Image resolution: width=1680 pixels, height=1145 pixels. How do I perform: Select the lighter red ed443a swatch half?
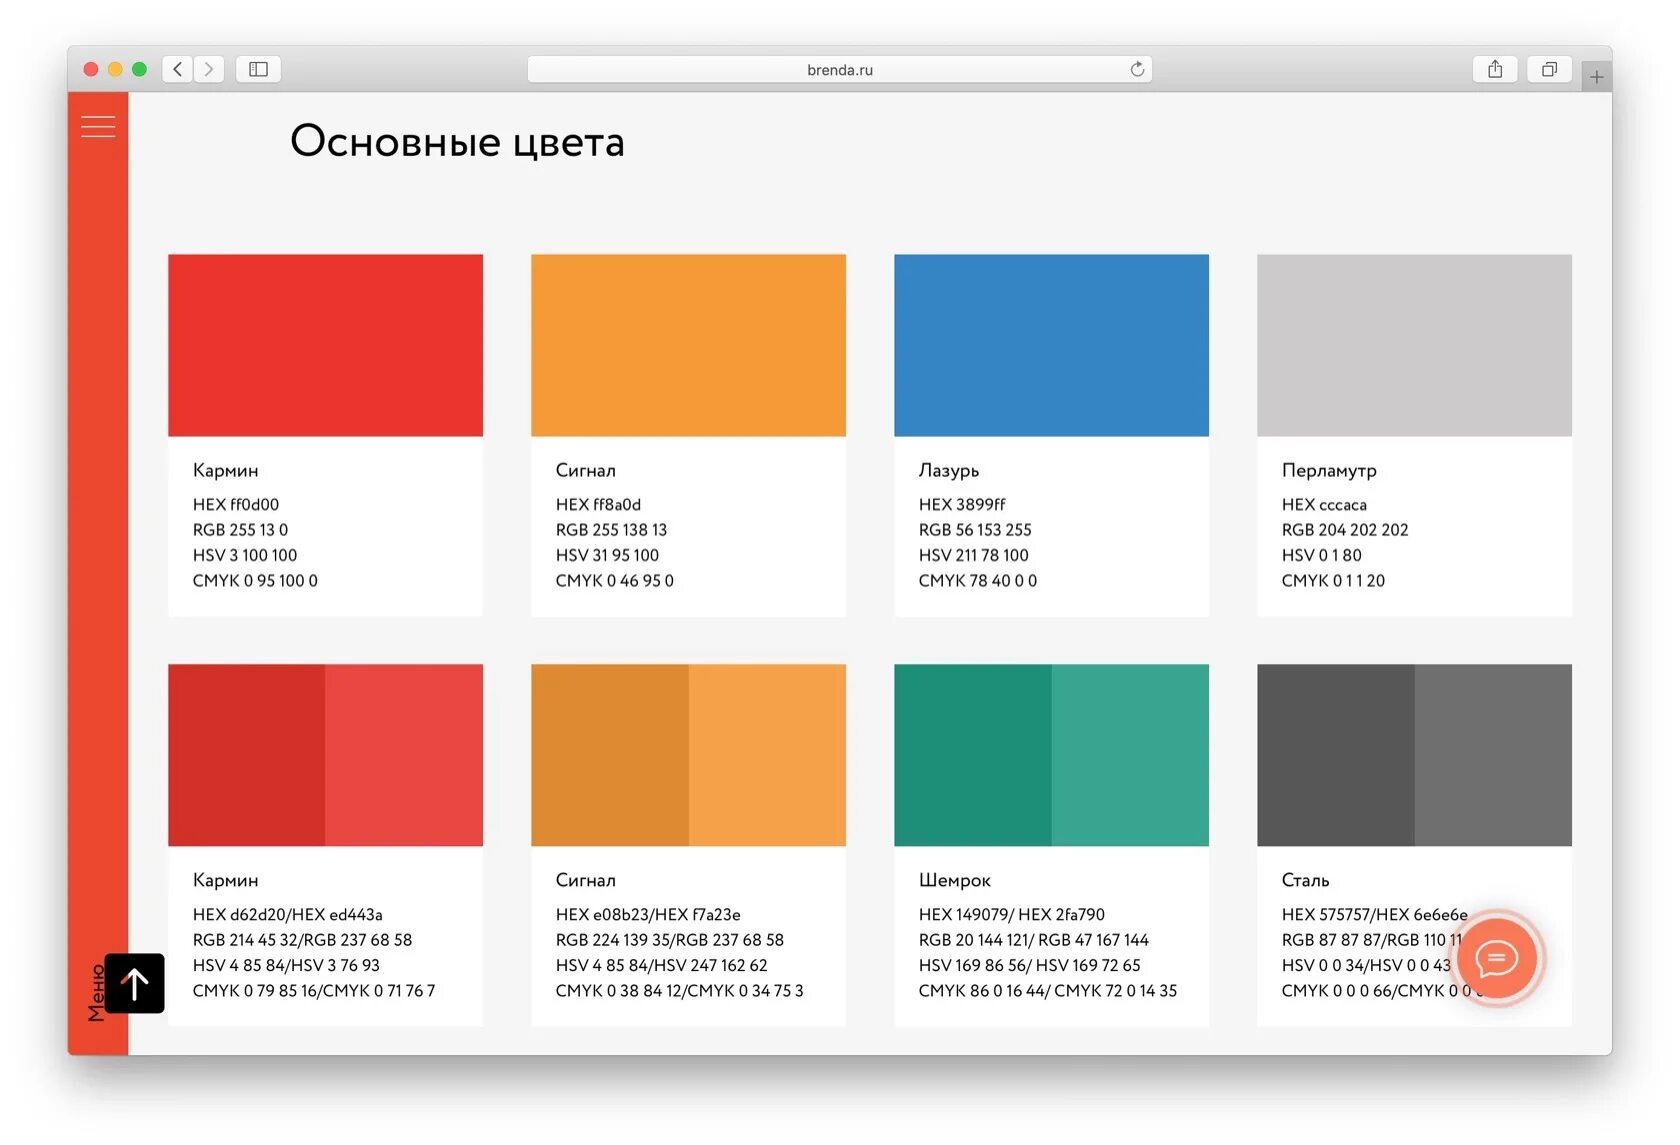(x=404, y=755)
